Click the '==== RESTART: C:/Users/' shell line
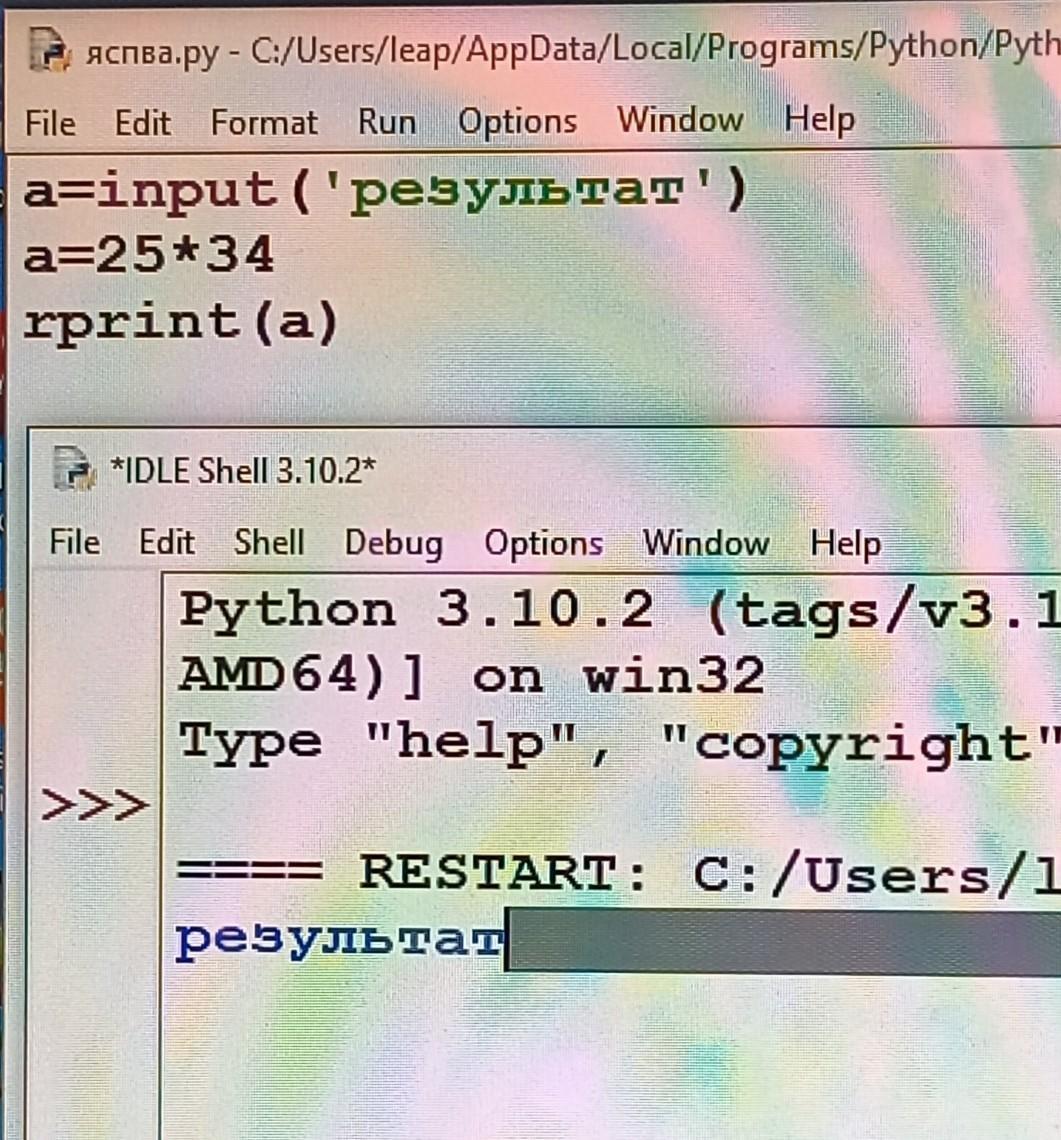This screenshot has width=1061, height=1140. 618,873
